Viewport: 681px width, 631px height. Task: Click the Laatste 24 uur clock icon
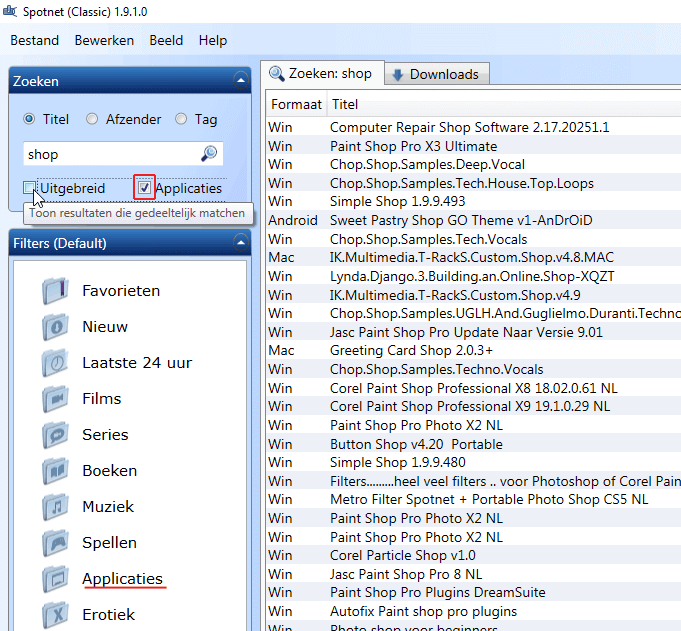pyautogui.click(x=56, y=363)
